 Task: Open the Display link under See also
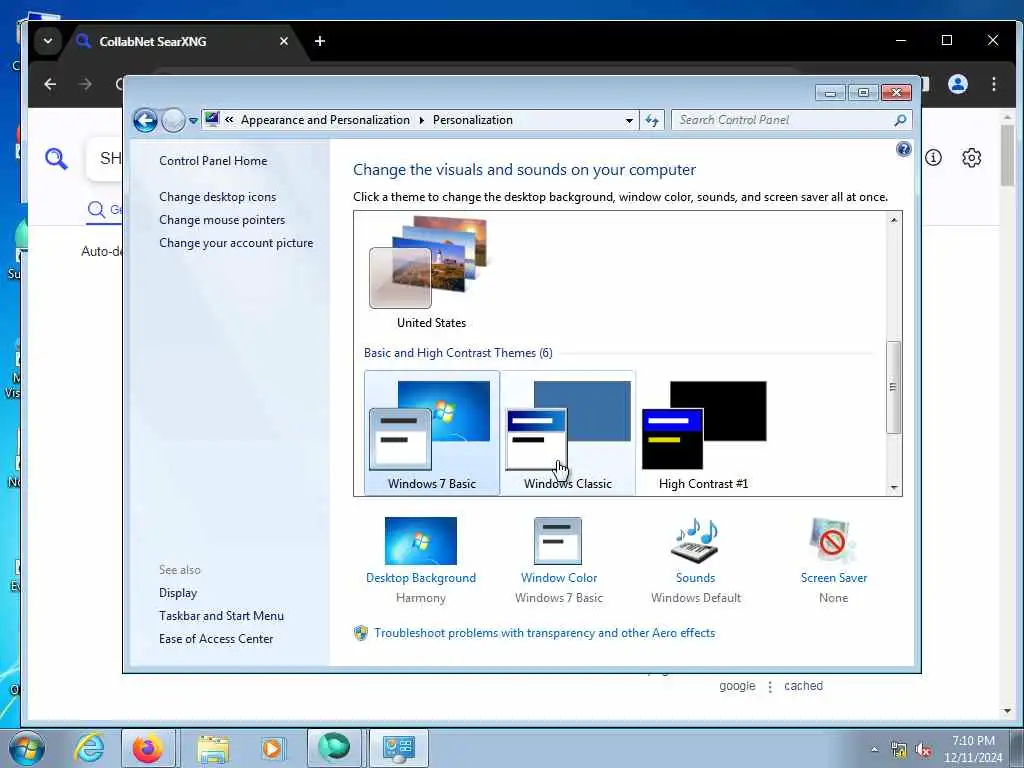tap(178, 593)
